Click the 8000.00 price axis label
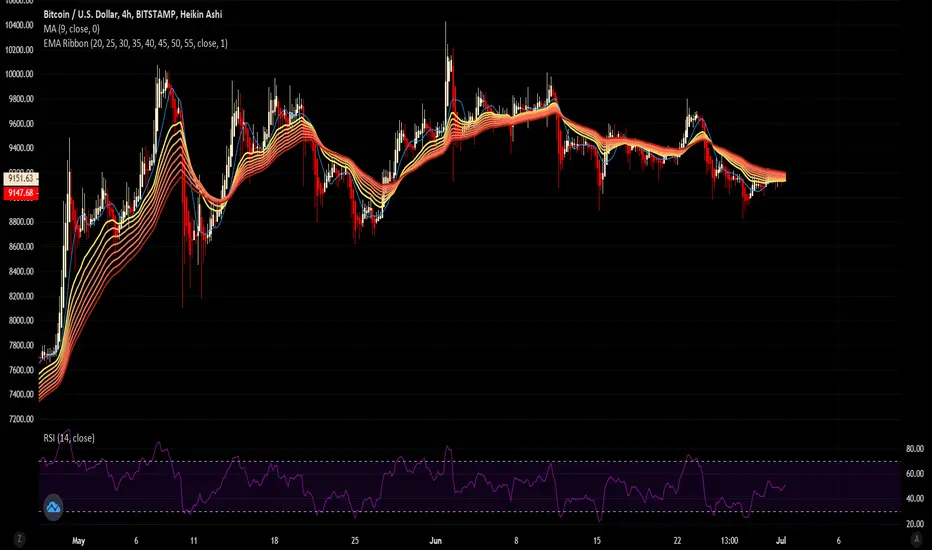 click(21, 320)
